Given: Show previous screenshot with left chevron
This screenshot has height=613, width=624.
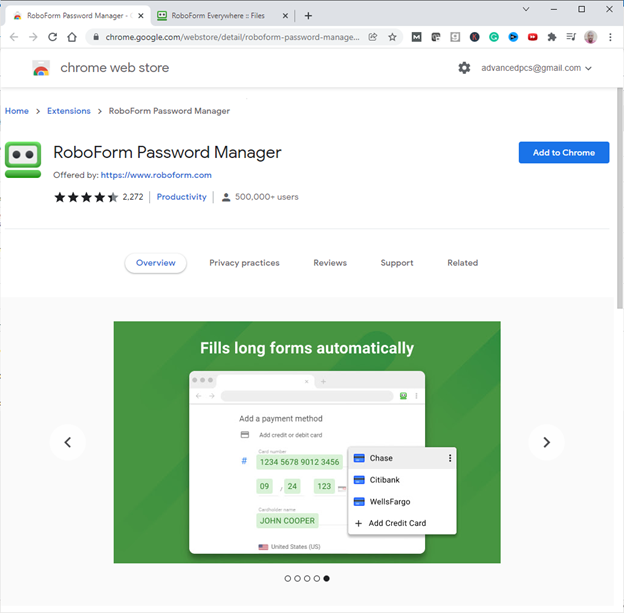Looking at the screenshot, I should 68,442.
